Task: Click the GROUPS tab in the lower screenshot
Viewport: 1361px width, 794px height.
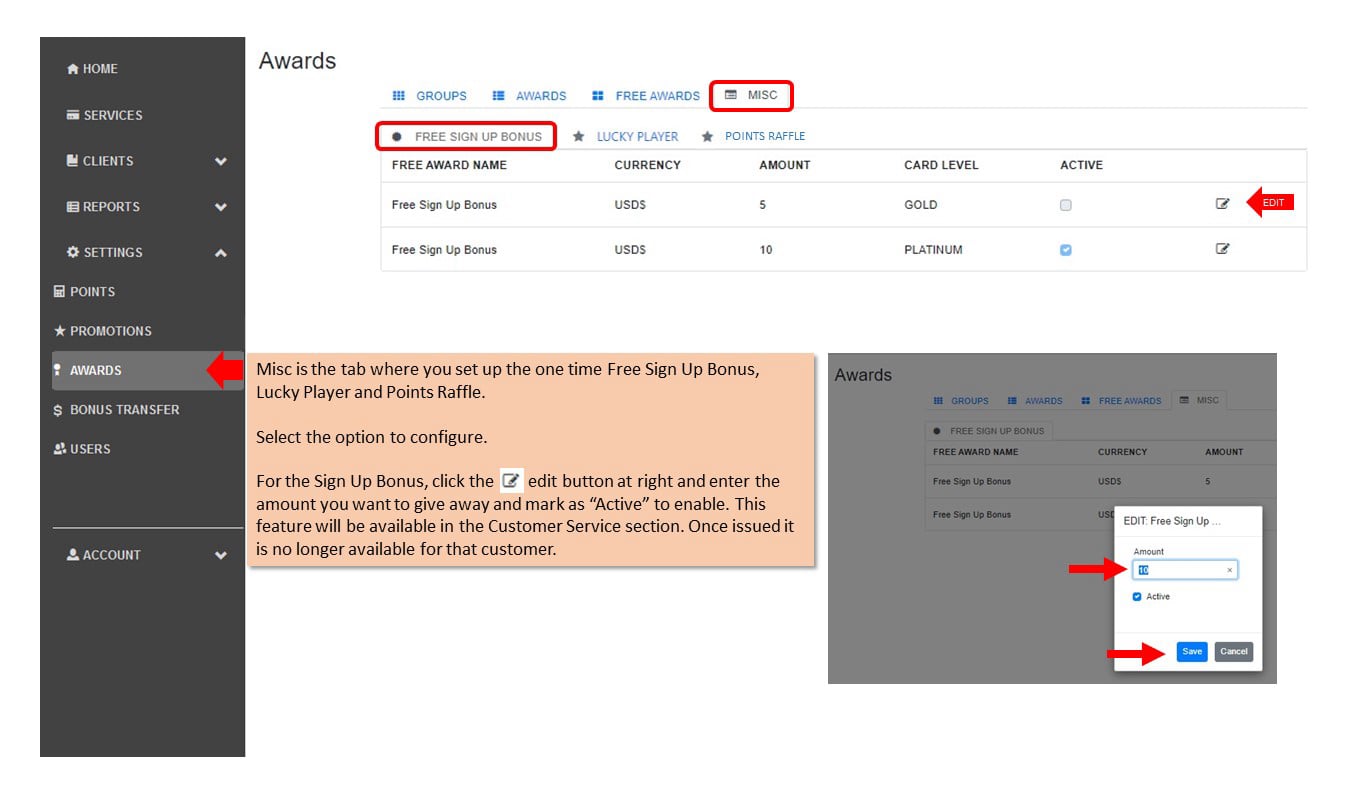Action: pyautogui.click(x=961, y=401)
